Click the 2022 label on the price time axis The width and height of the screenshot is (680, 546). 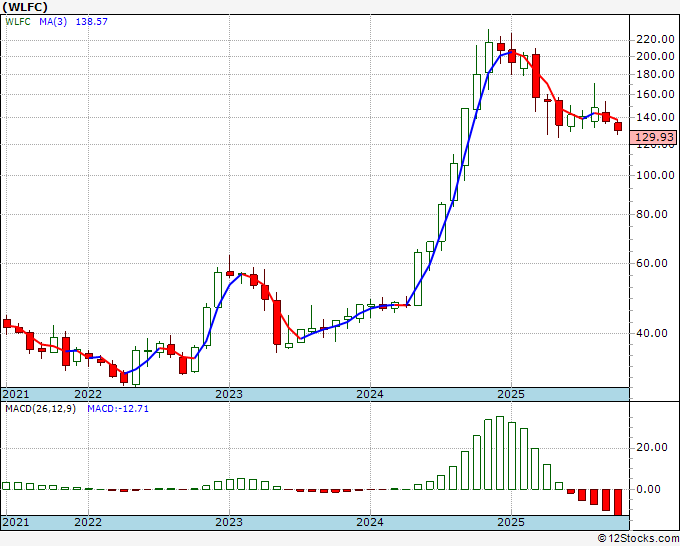88,394
